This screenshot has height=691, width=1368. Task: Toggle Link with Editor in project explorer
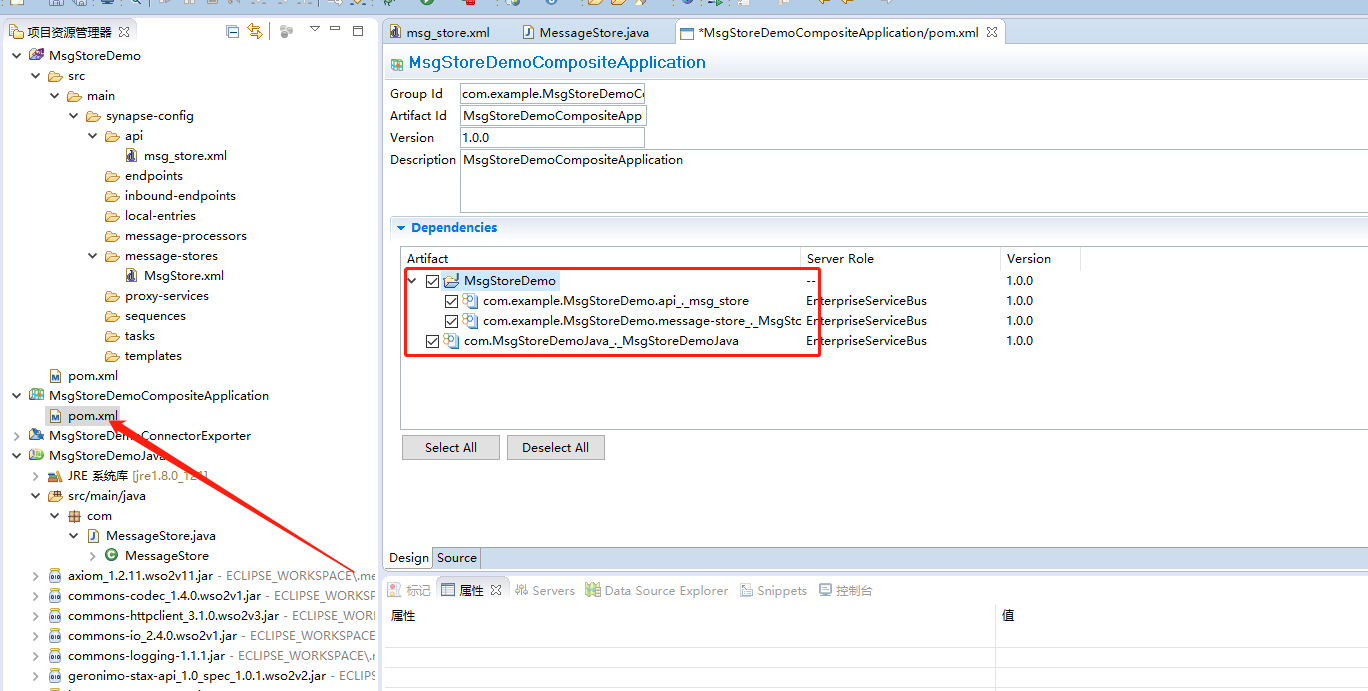pyautogui.click(x=255, y=32)
